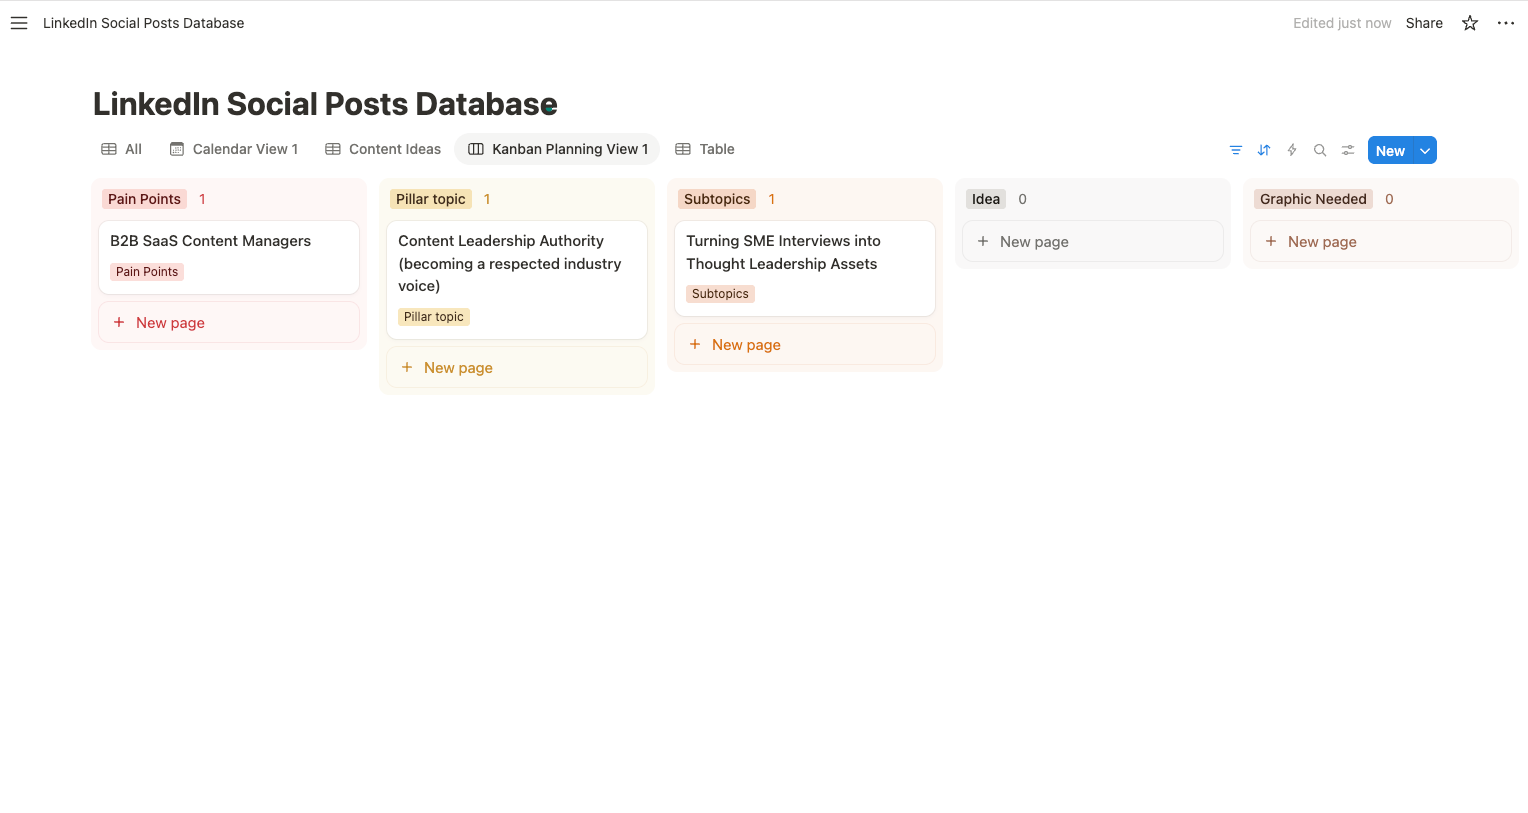Viewport: 1528px width, 813px height.
Task: Click the Subtopics tag on the card
Action: (720, 294)
